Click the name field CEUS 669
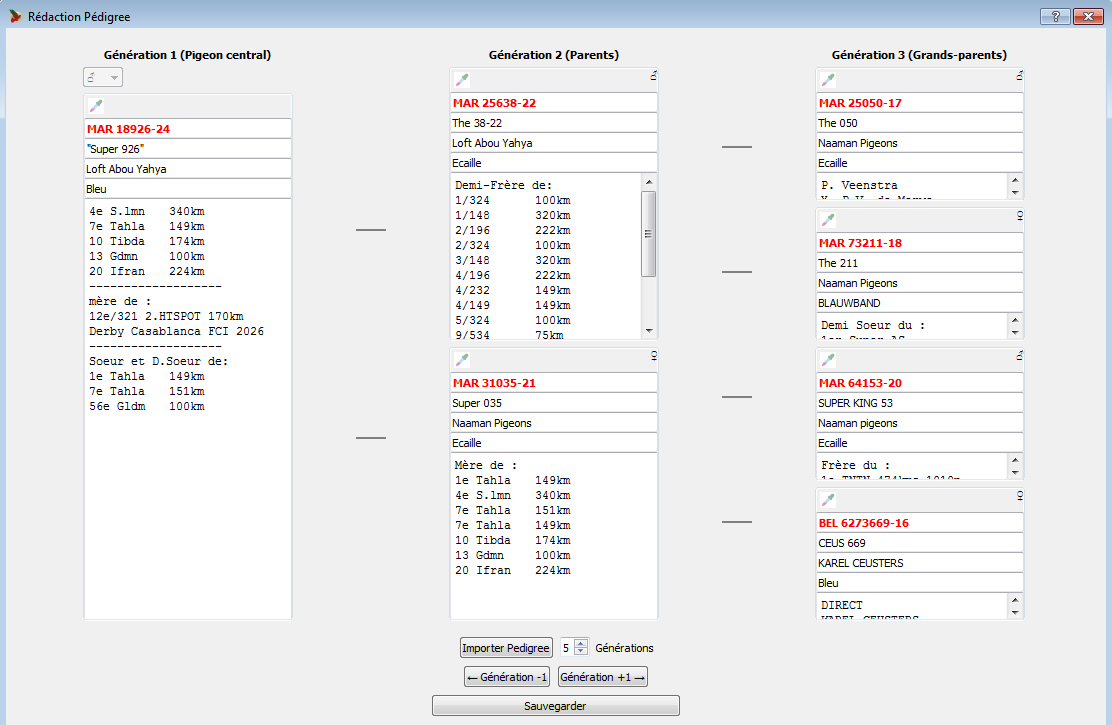 (x=920, y=543)
